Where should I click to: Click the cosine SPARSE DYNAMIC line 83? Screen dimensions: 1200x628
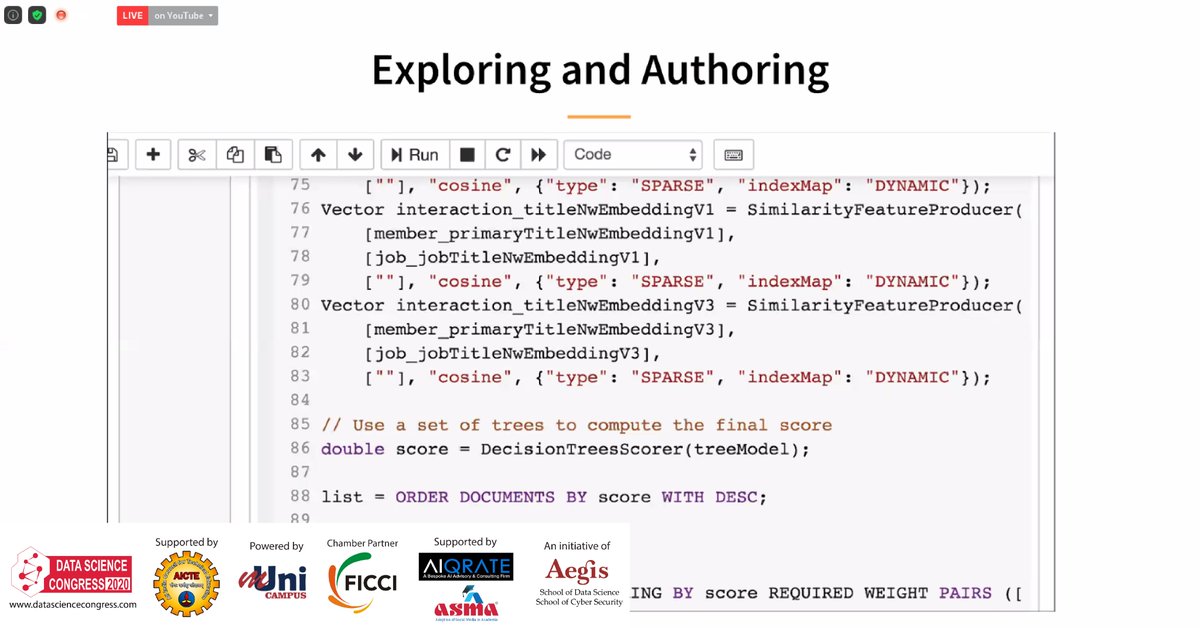coord(677,377)
